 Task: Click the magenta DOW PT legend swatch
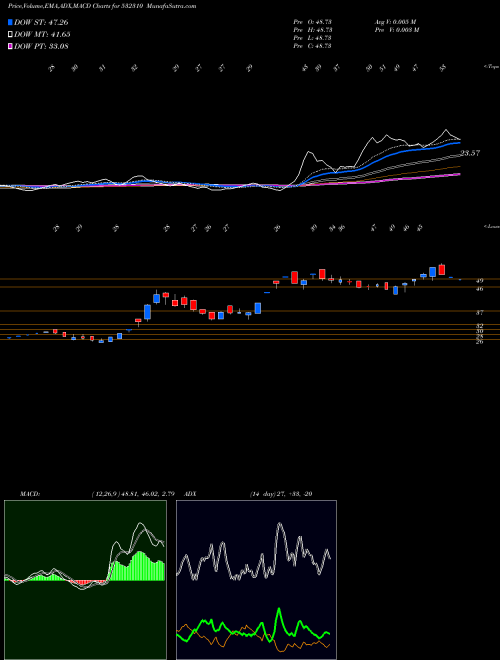10,46
